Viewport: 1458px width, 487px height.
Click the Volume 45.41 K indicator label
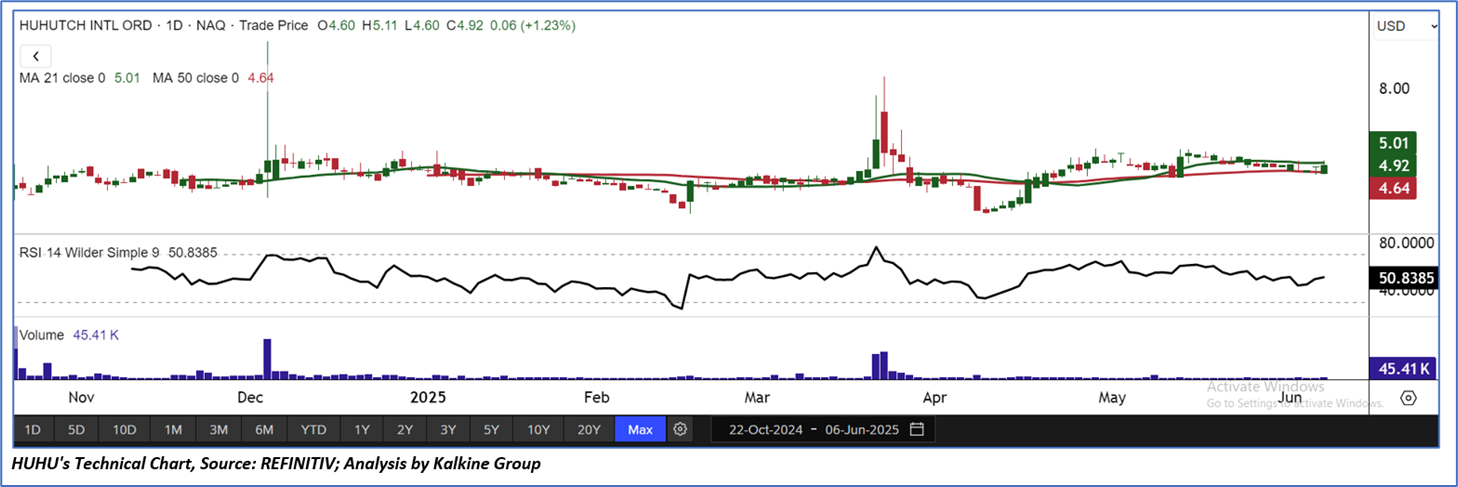[x=70, y=335]
